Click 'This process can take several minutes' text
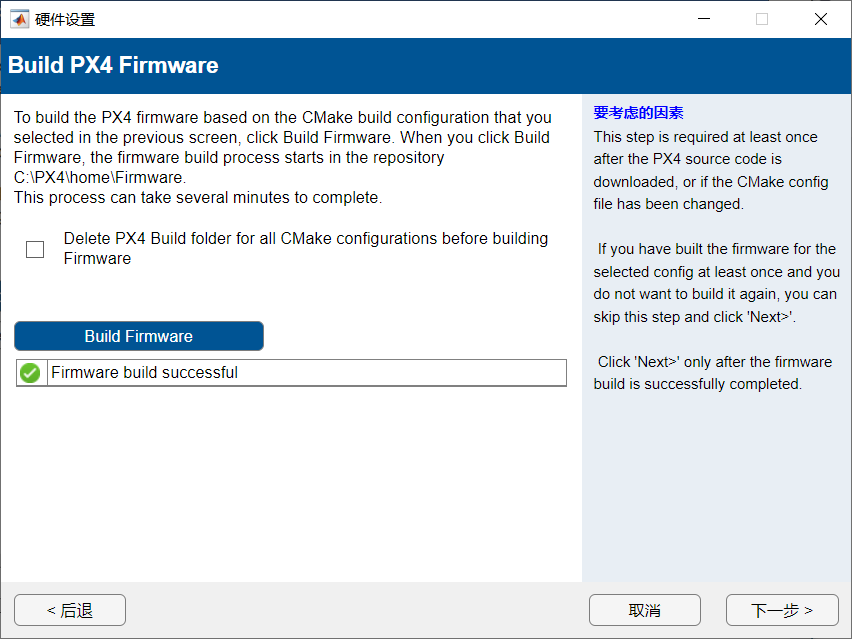852x639 pixels. click(x=198, y=198)
